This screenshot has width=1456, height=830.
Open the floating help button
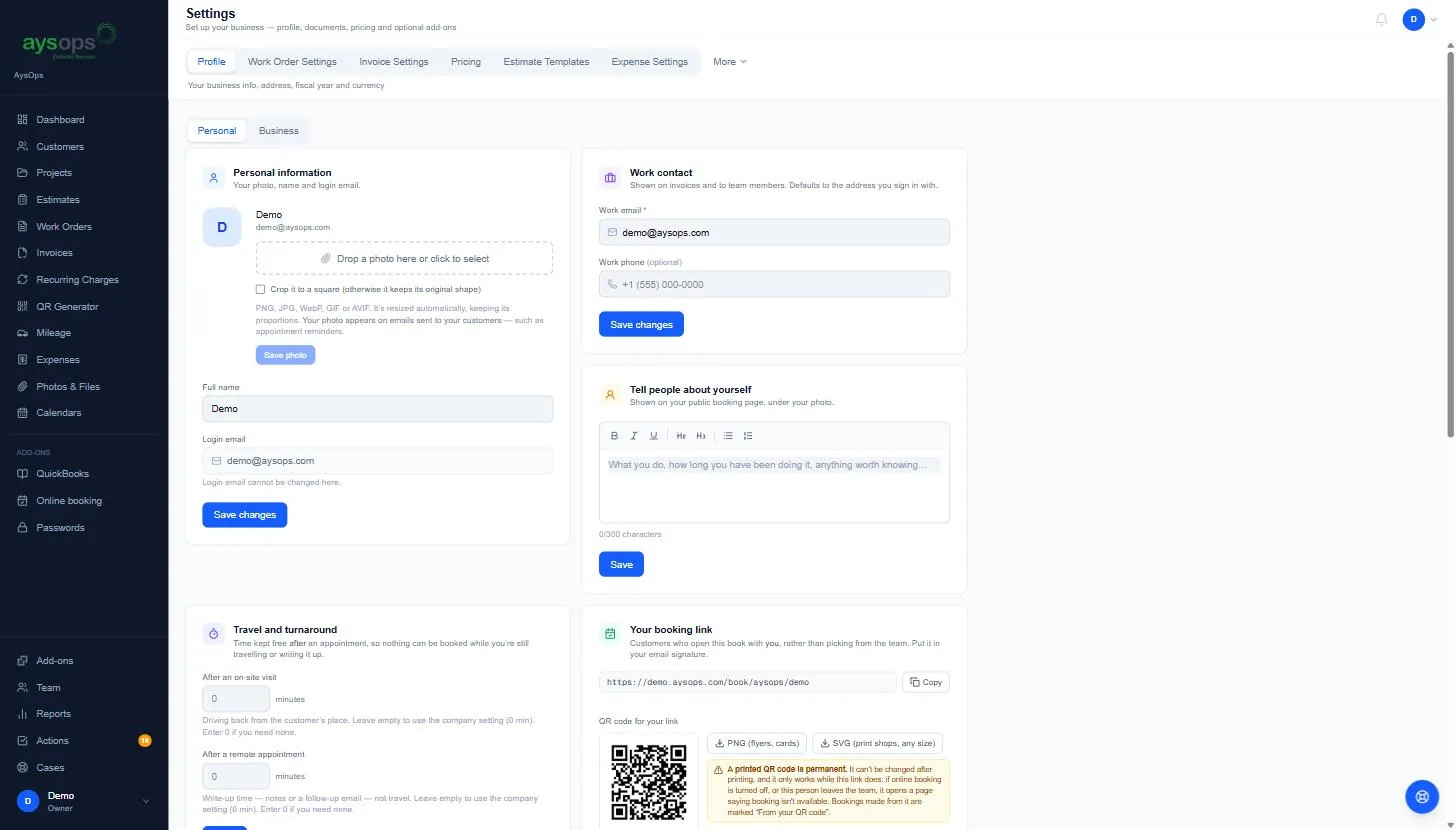click(x=1421, y=797)
